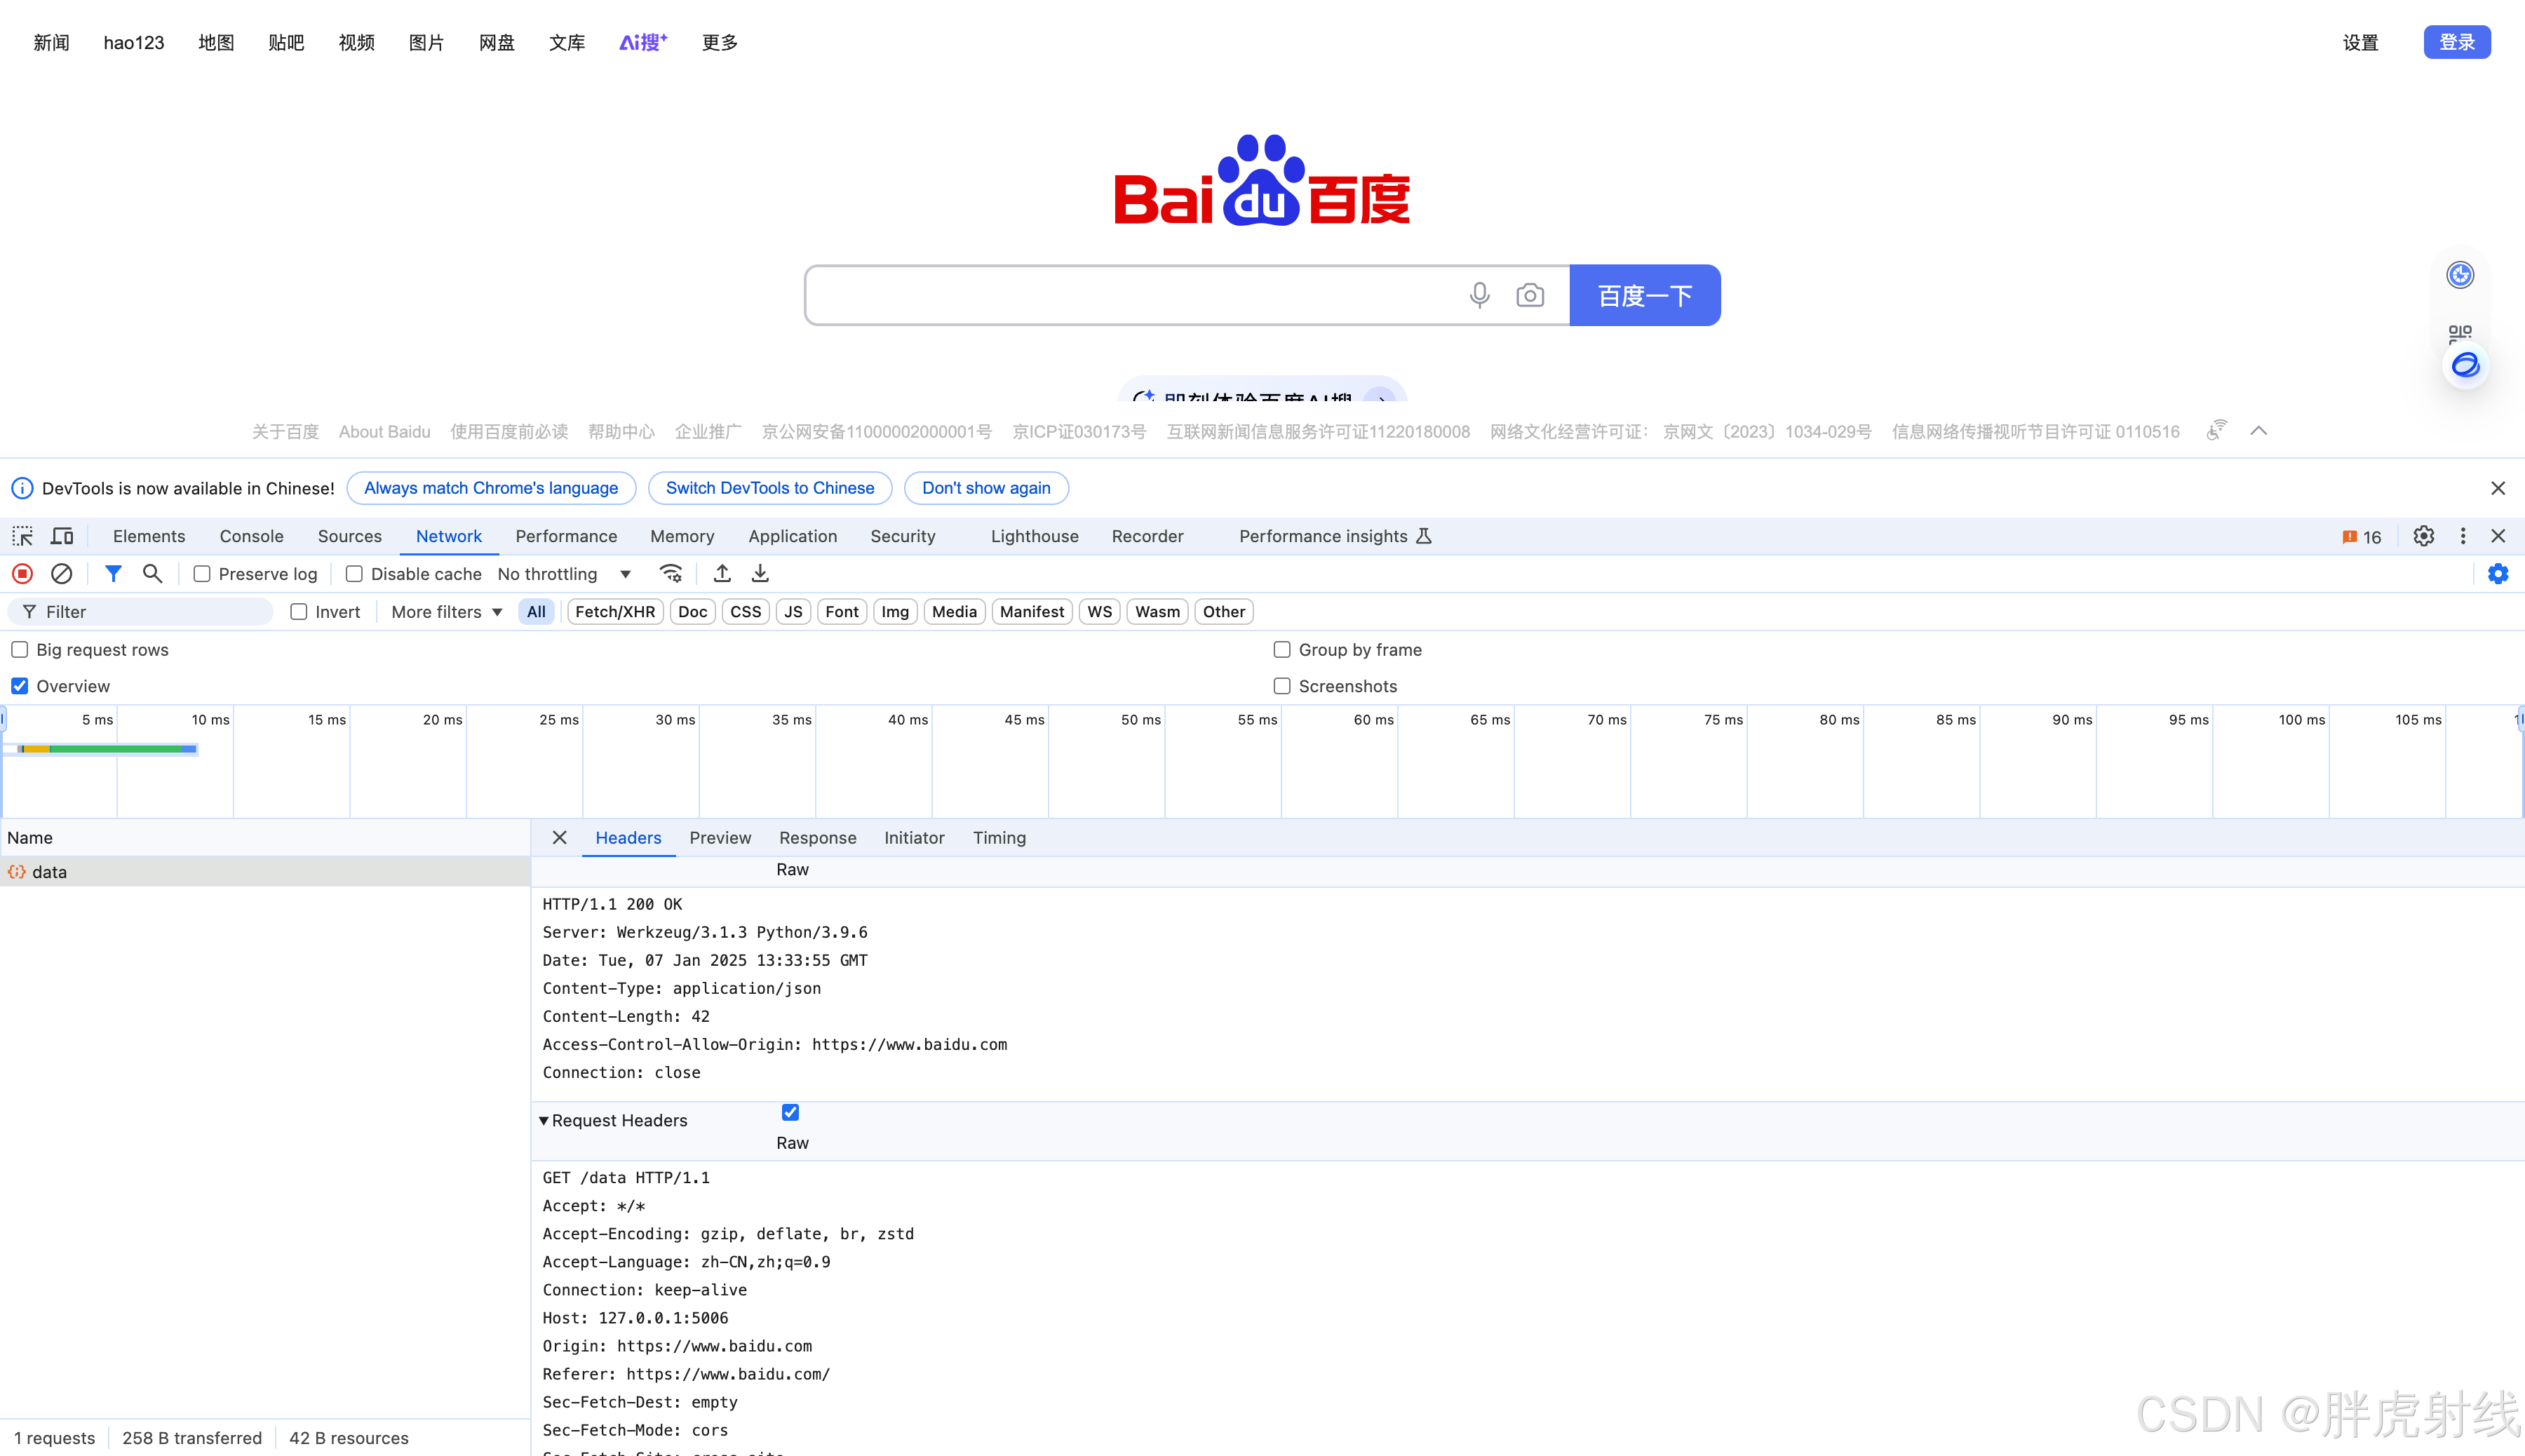Open the More filters dropdown
The height and width of the screenshot is (1456, 2525).
click(446, 612)
